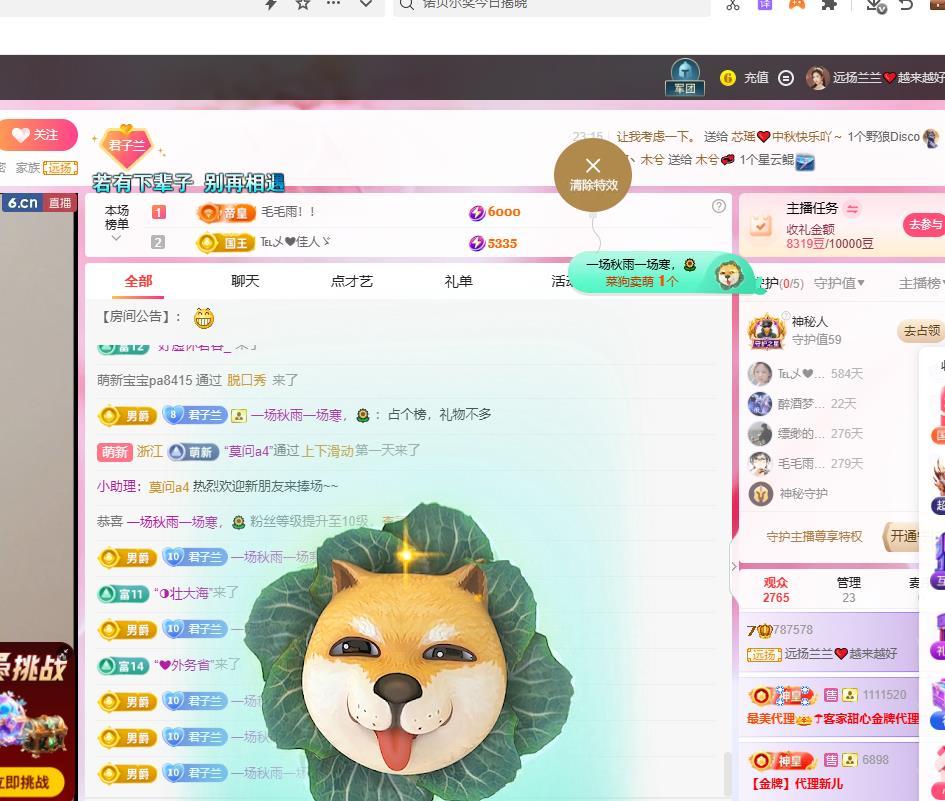Screen dimensions: 945x801
Task: Open the round menu icon after 充值
Action: (786, 78)
